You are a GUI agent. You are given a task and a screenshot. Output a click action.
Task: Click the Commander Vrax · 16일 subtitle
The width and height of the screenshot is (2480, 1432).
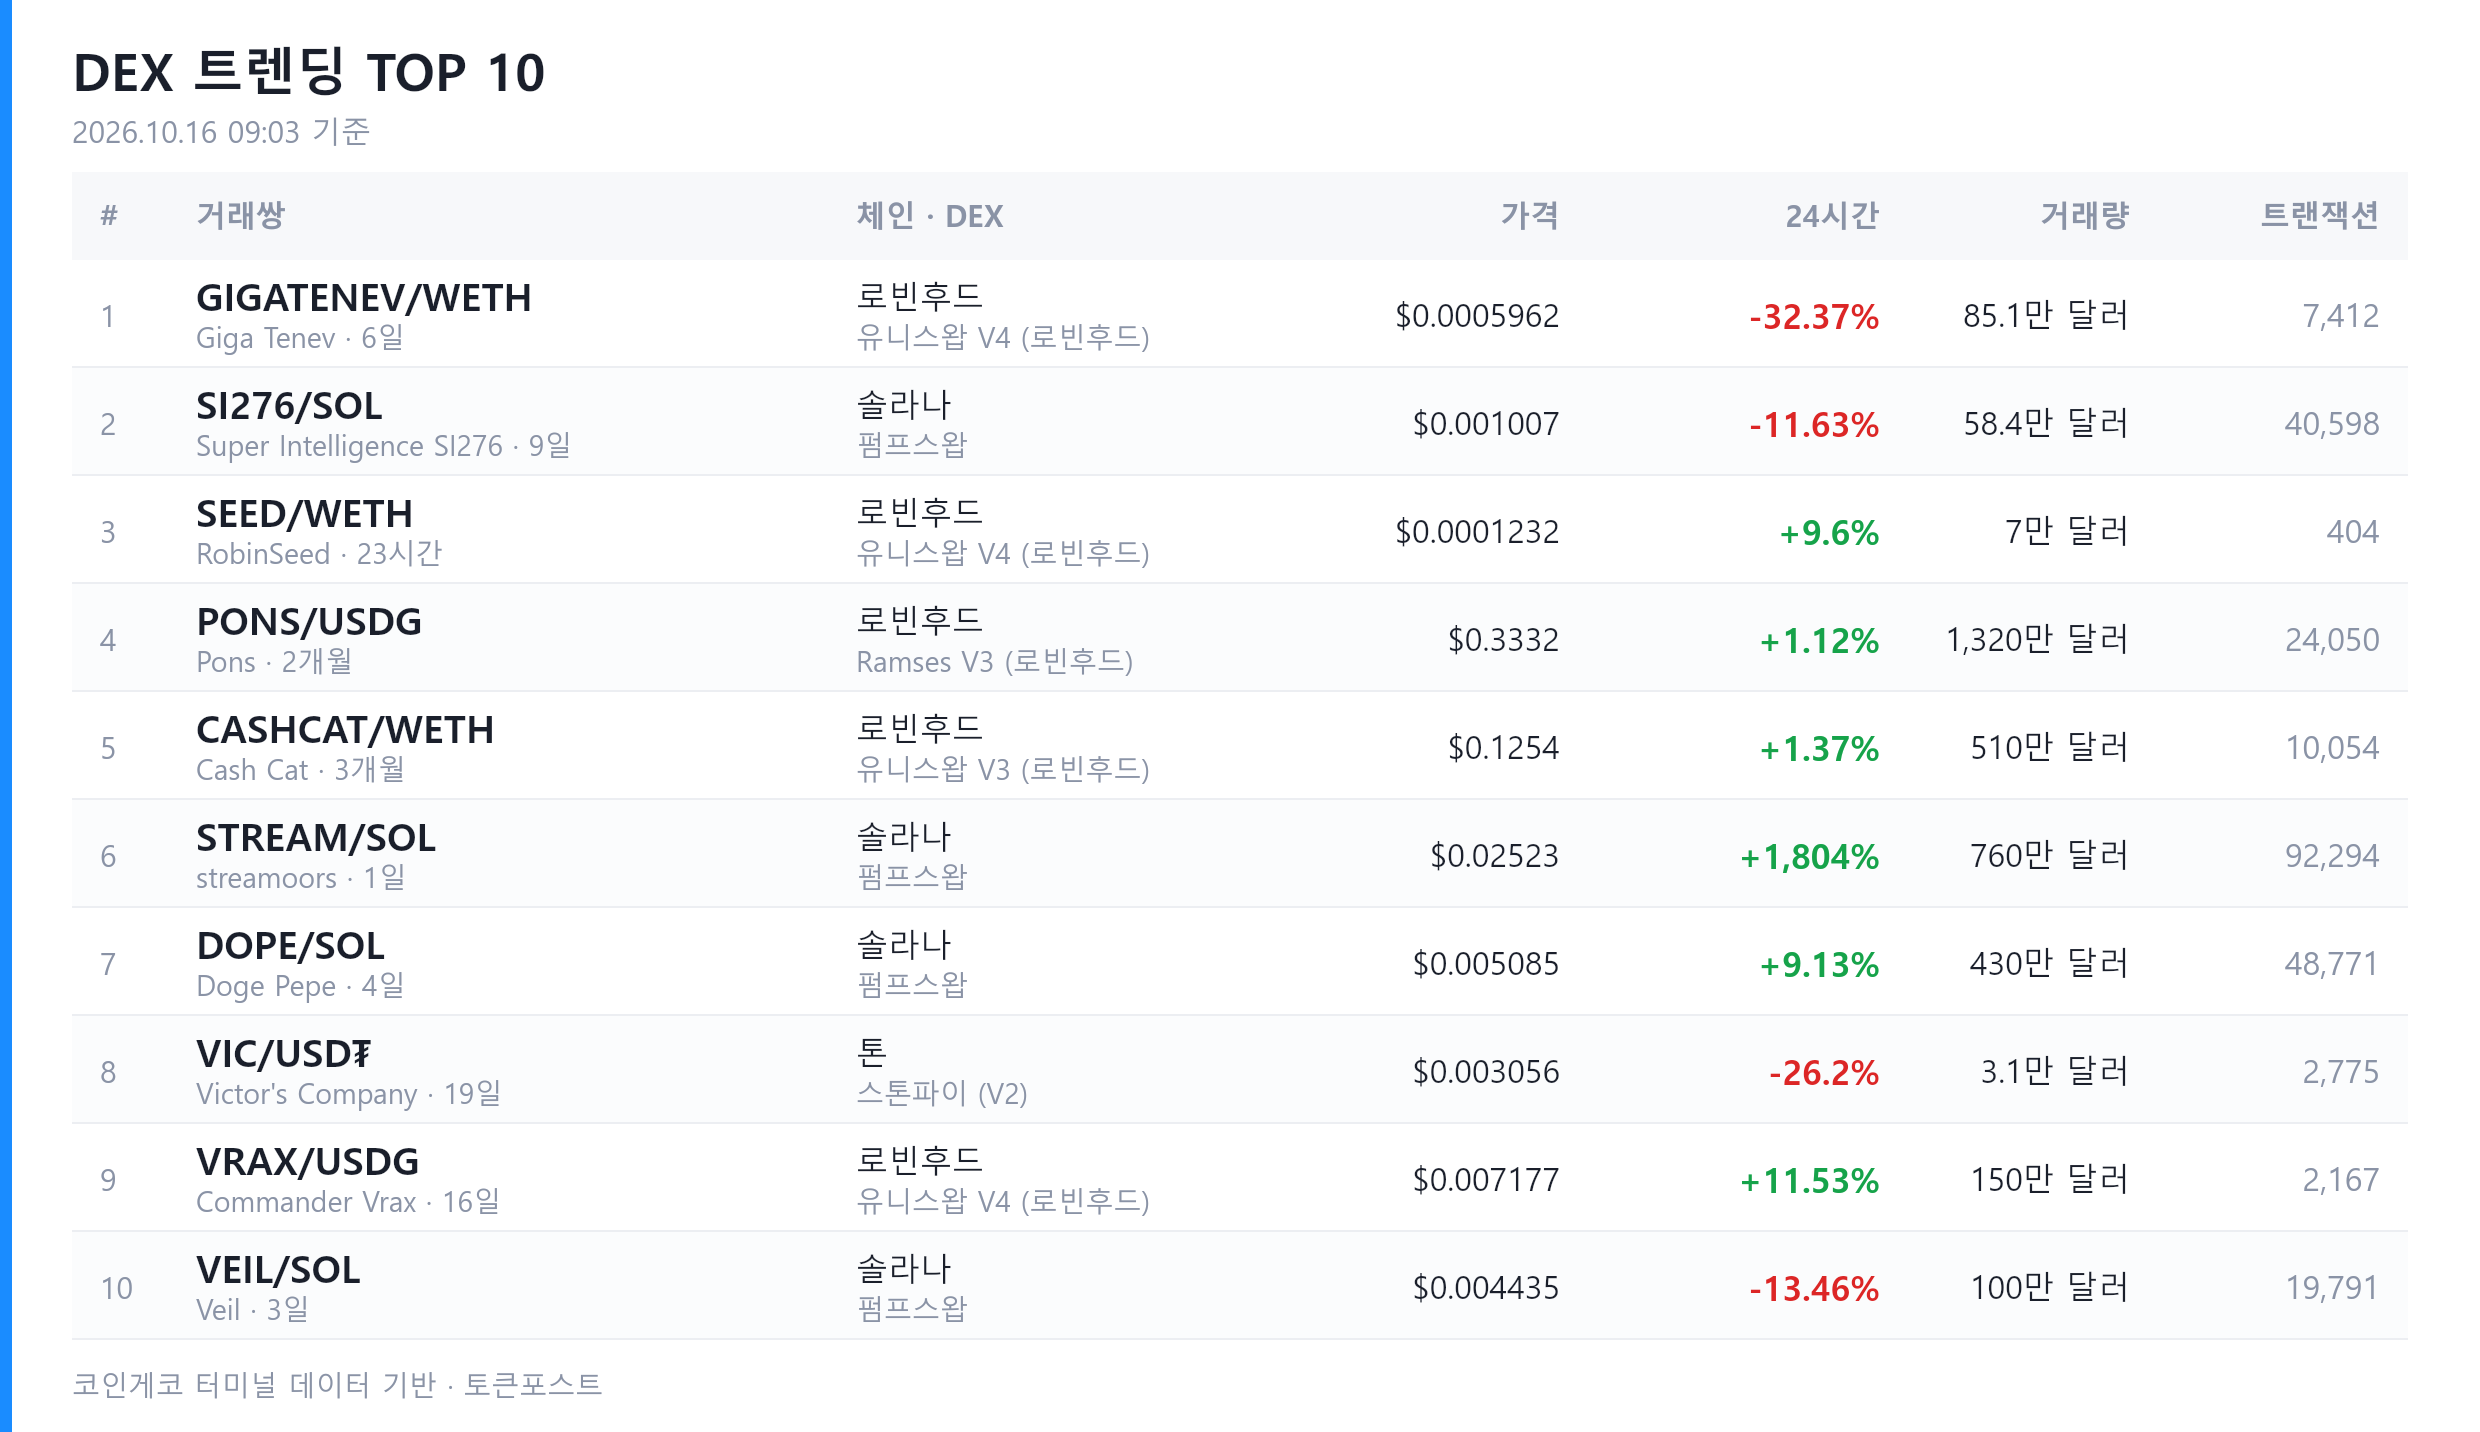coord(348,1202)
